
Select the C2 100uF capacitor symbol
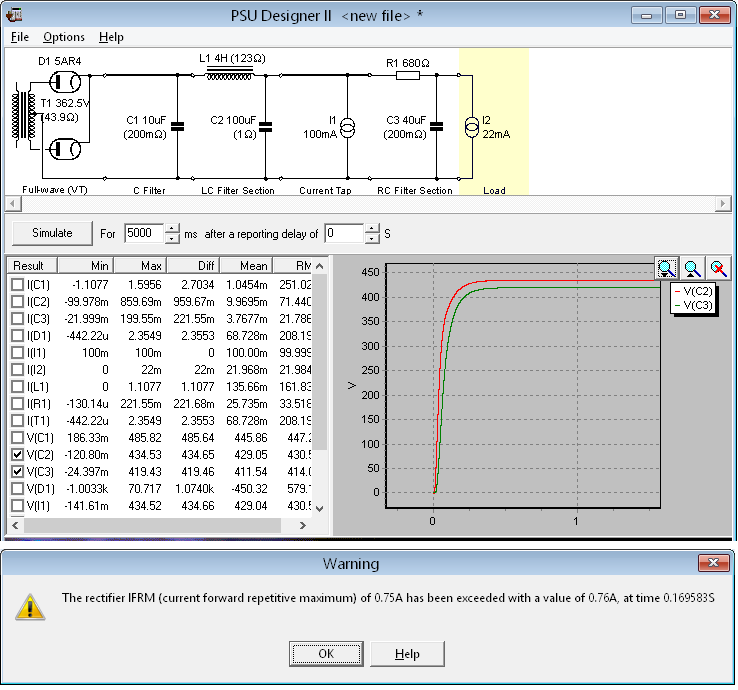(x=265, y=127)
